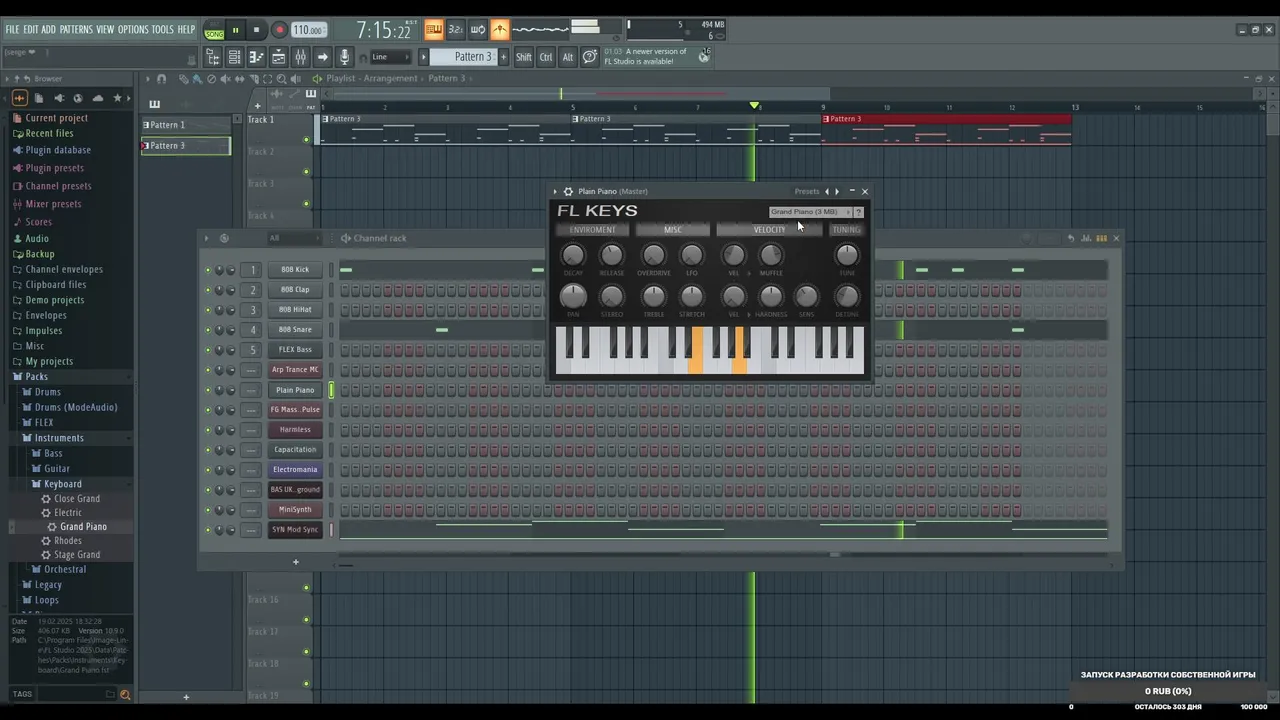Mute the Plain Piano channel LED
Image resolution: width=1280 pixels, height=720 pixels.
coord(208,390)
